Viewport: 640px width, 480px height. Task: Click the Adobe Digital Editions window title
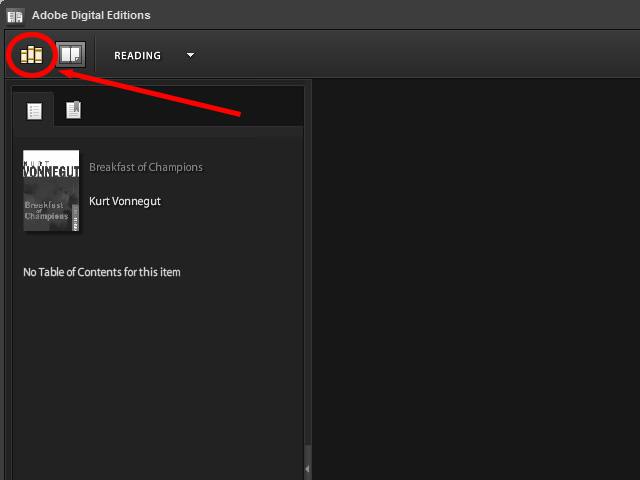pyautogui.click(x=91, y=15)
